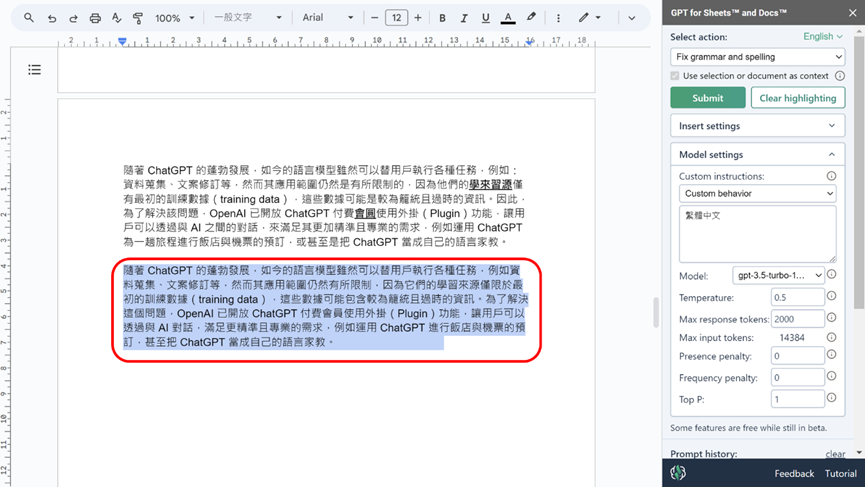Click the sidebar vertical scrollbar
The height and width of the screenshot is (487, 865).
[859, 171]
